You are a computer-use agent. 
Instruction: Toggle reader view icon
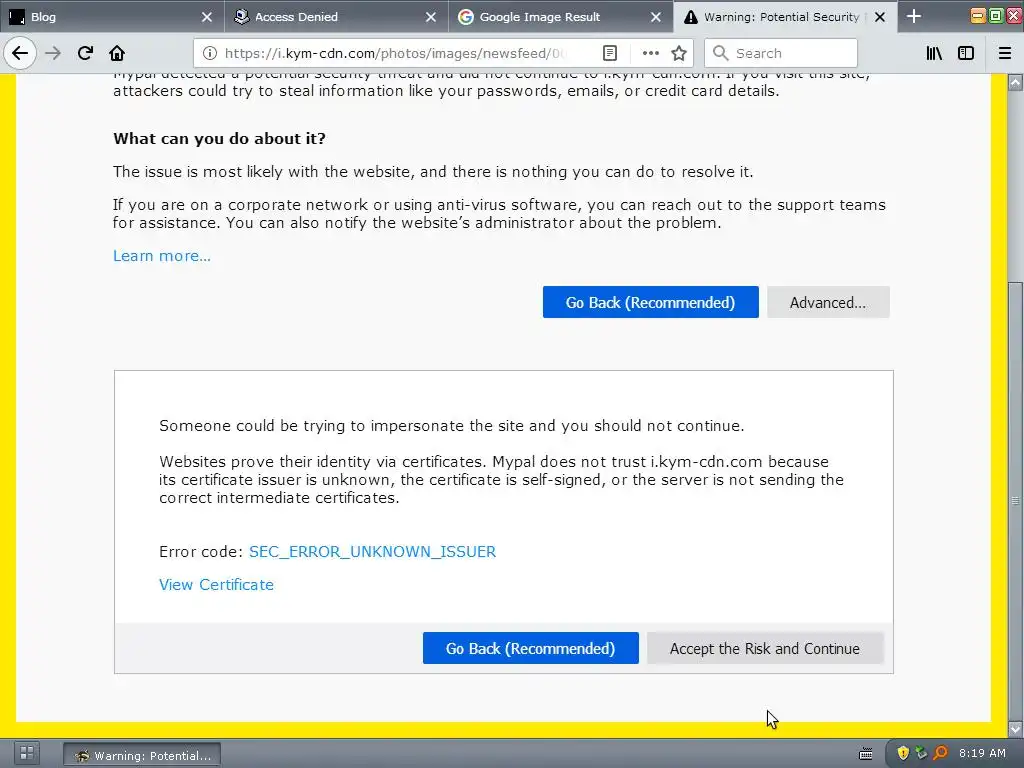pos(610,53)
